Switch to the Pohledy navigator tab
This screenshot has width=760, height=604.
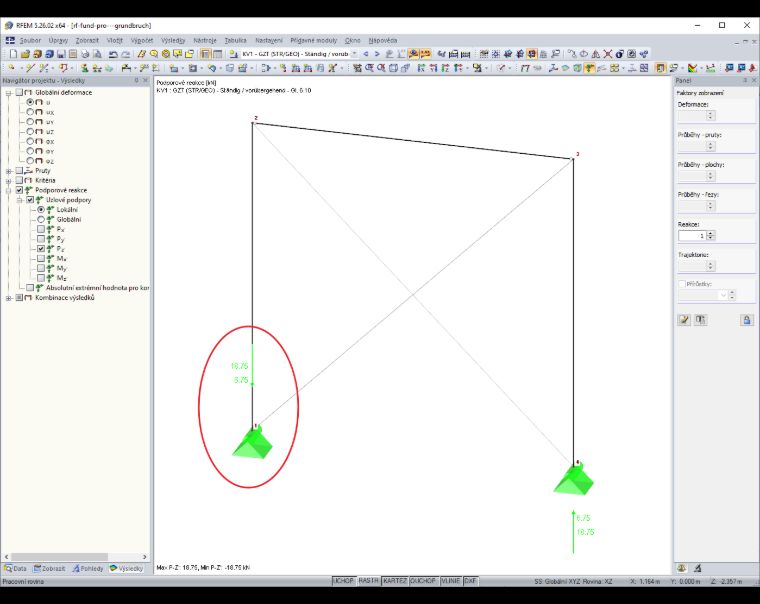click(x=88, y=568)
